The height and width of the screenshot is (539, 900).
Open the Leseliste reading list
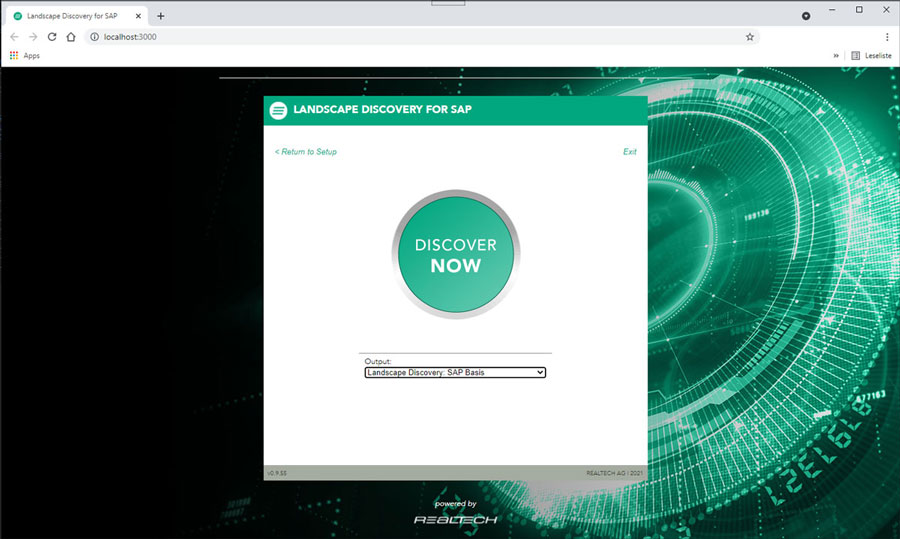pyautogui.click(x=871, y=56)
